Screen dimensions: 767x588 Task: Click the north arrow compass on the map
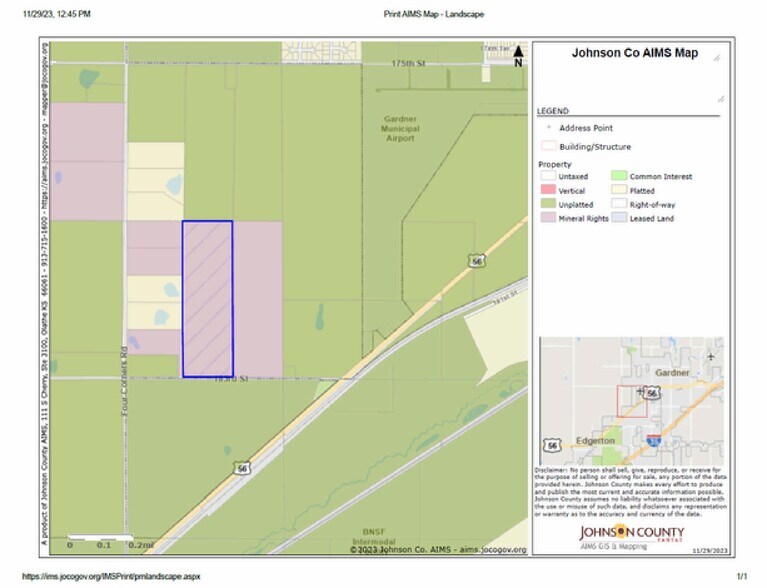(517, 54)
